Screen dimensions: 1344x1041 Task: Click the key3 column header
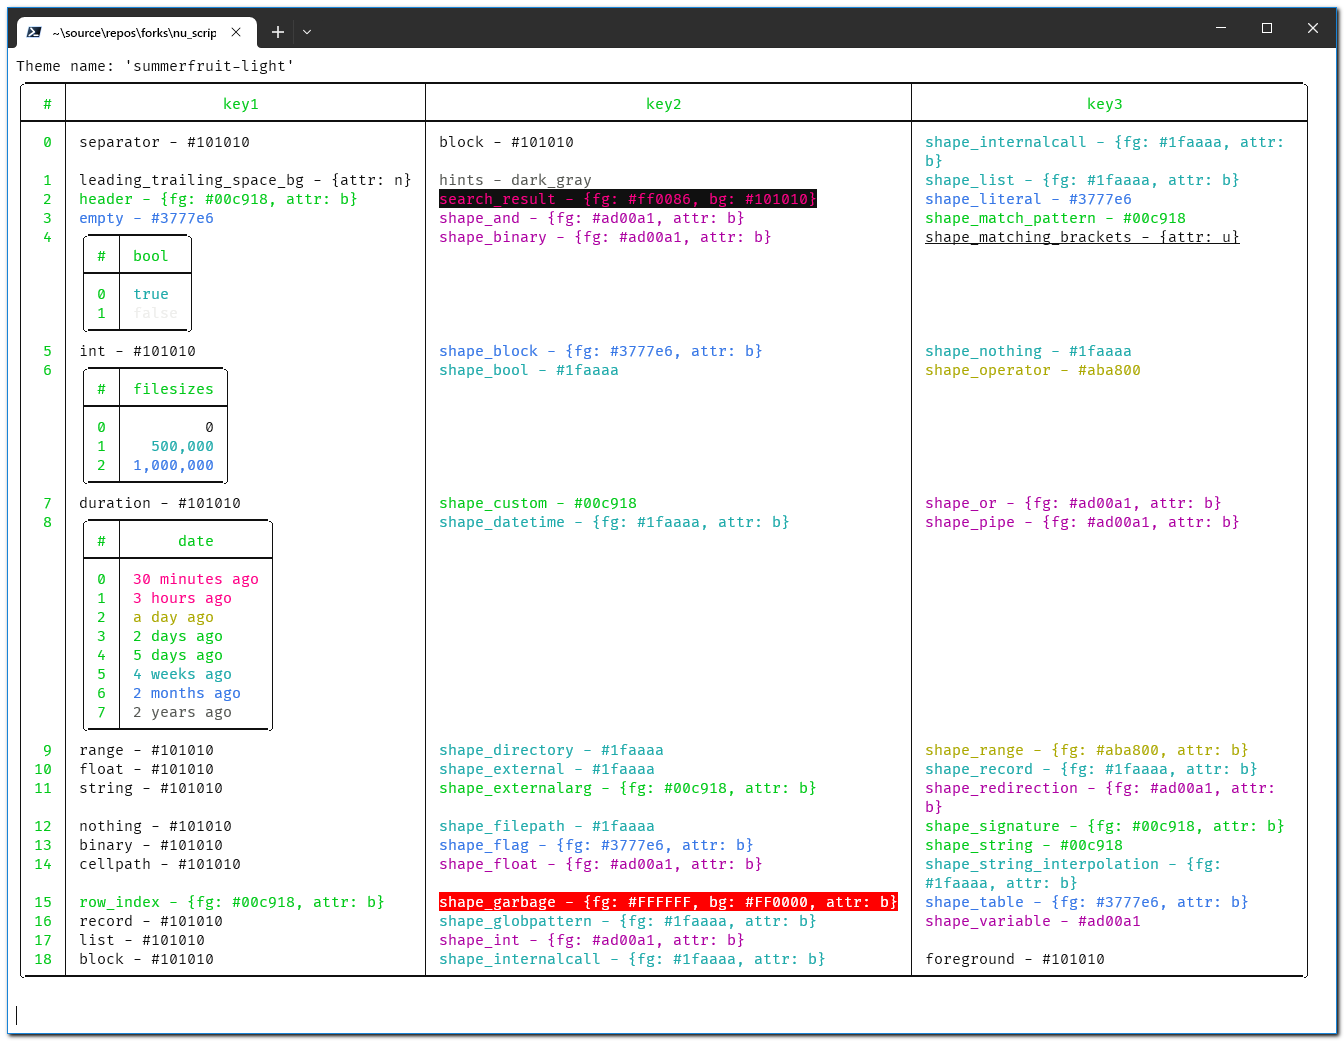1105,104
